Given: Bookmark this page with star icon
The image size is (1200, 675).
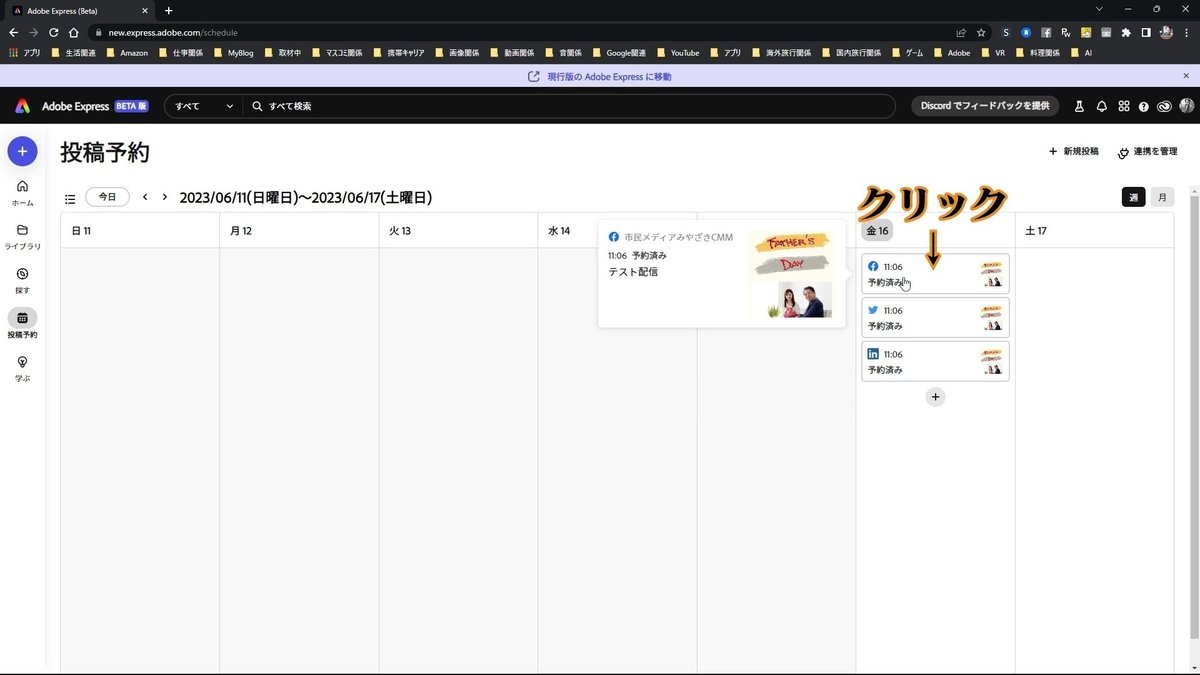Looking at the screenshot, I should (981, 32).
